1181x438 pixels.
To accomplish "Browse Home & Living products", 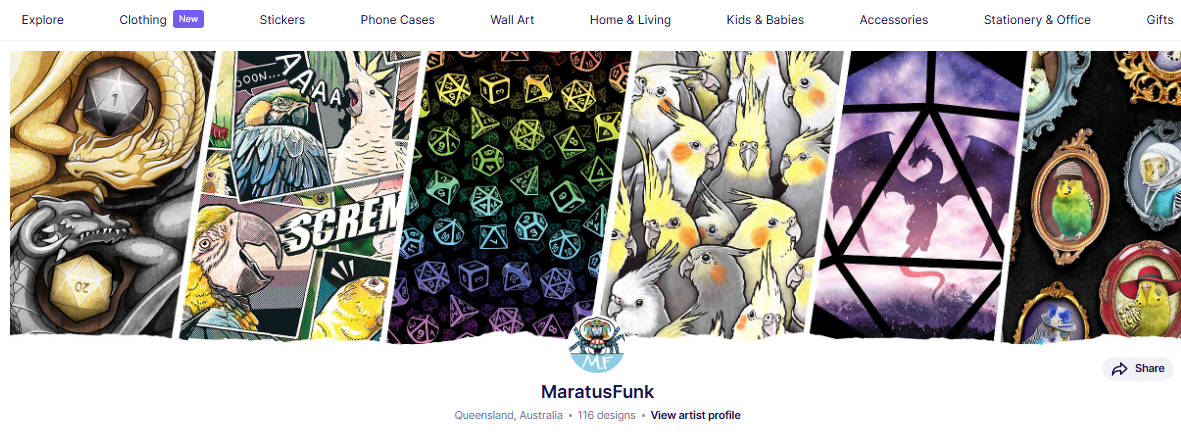I will pyautogui.click(x=630, y=20).
